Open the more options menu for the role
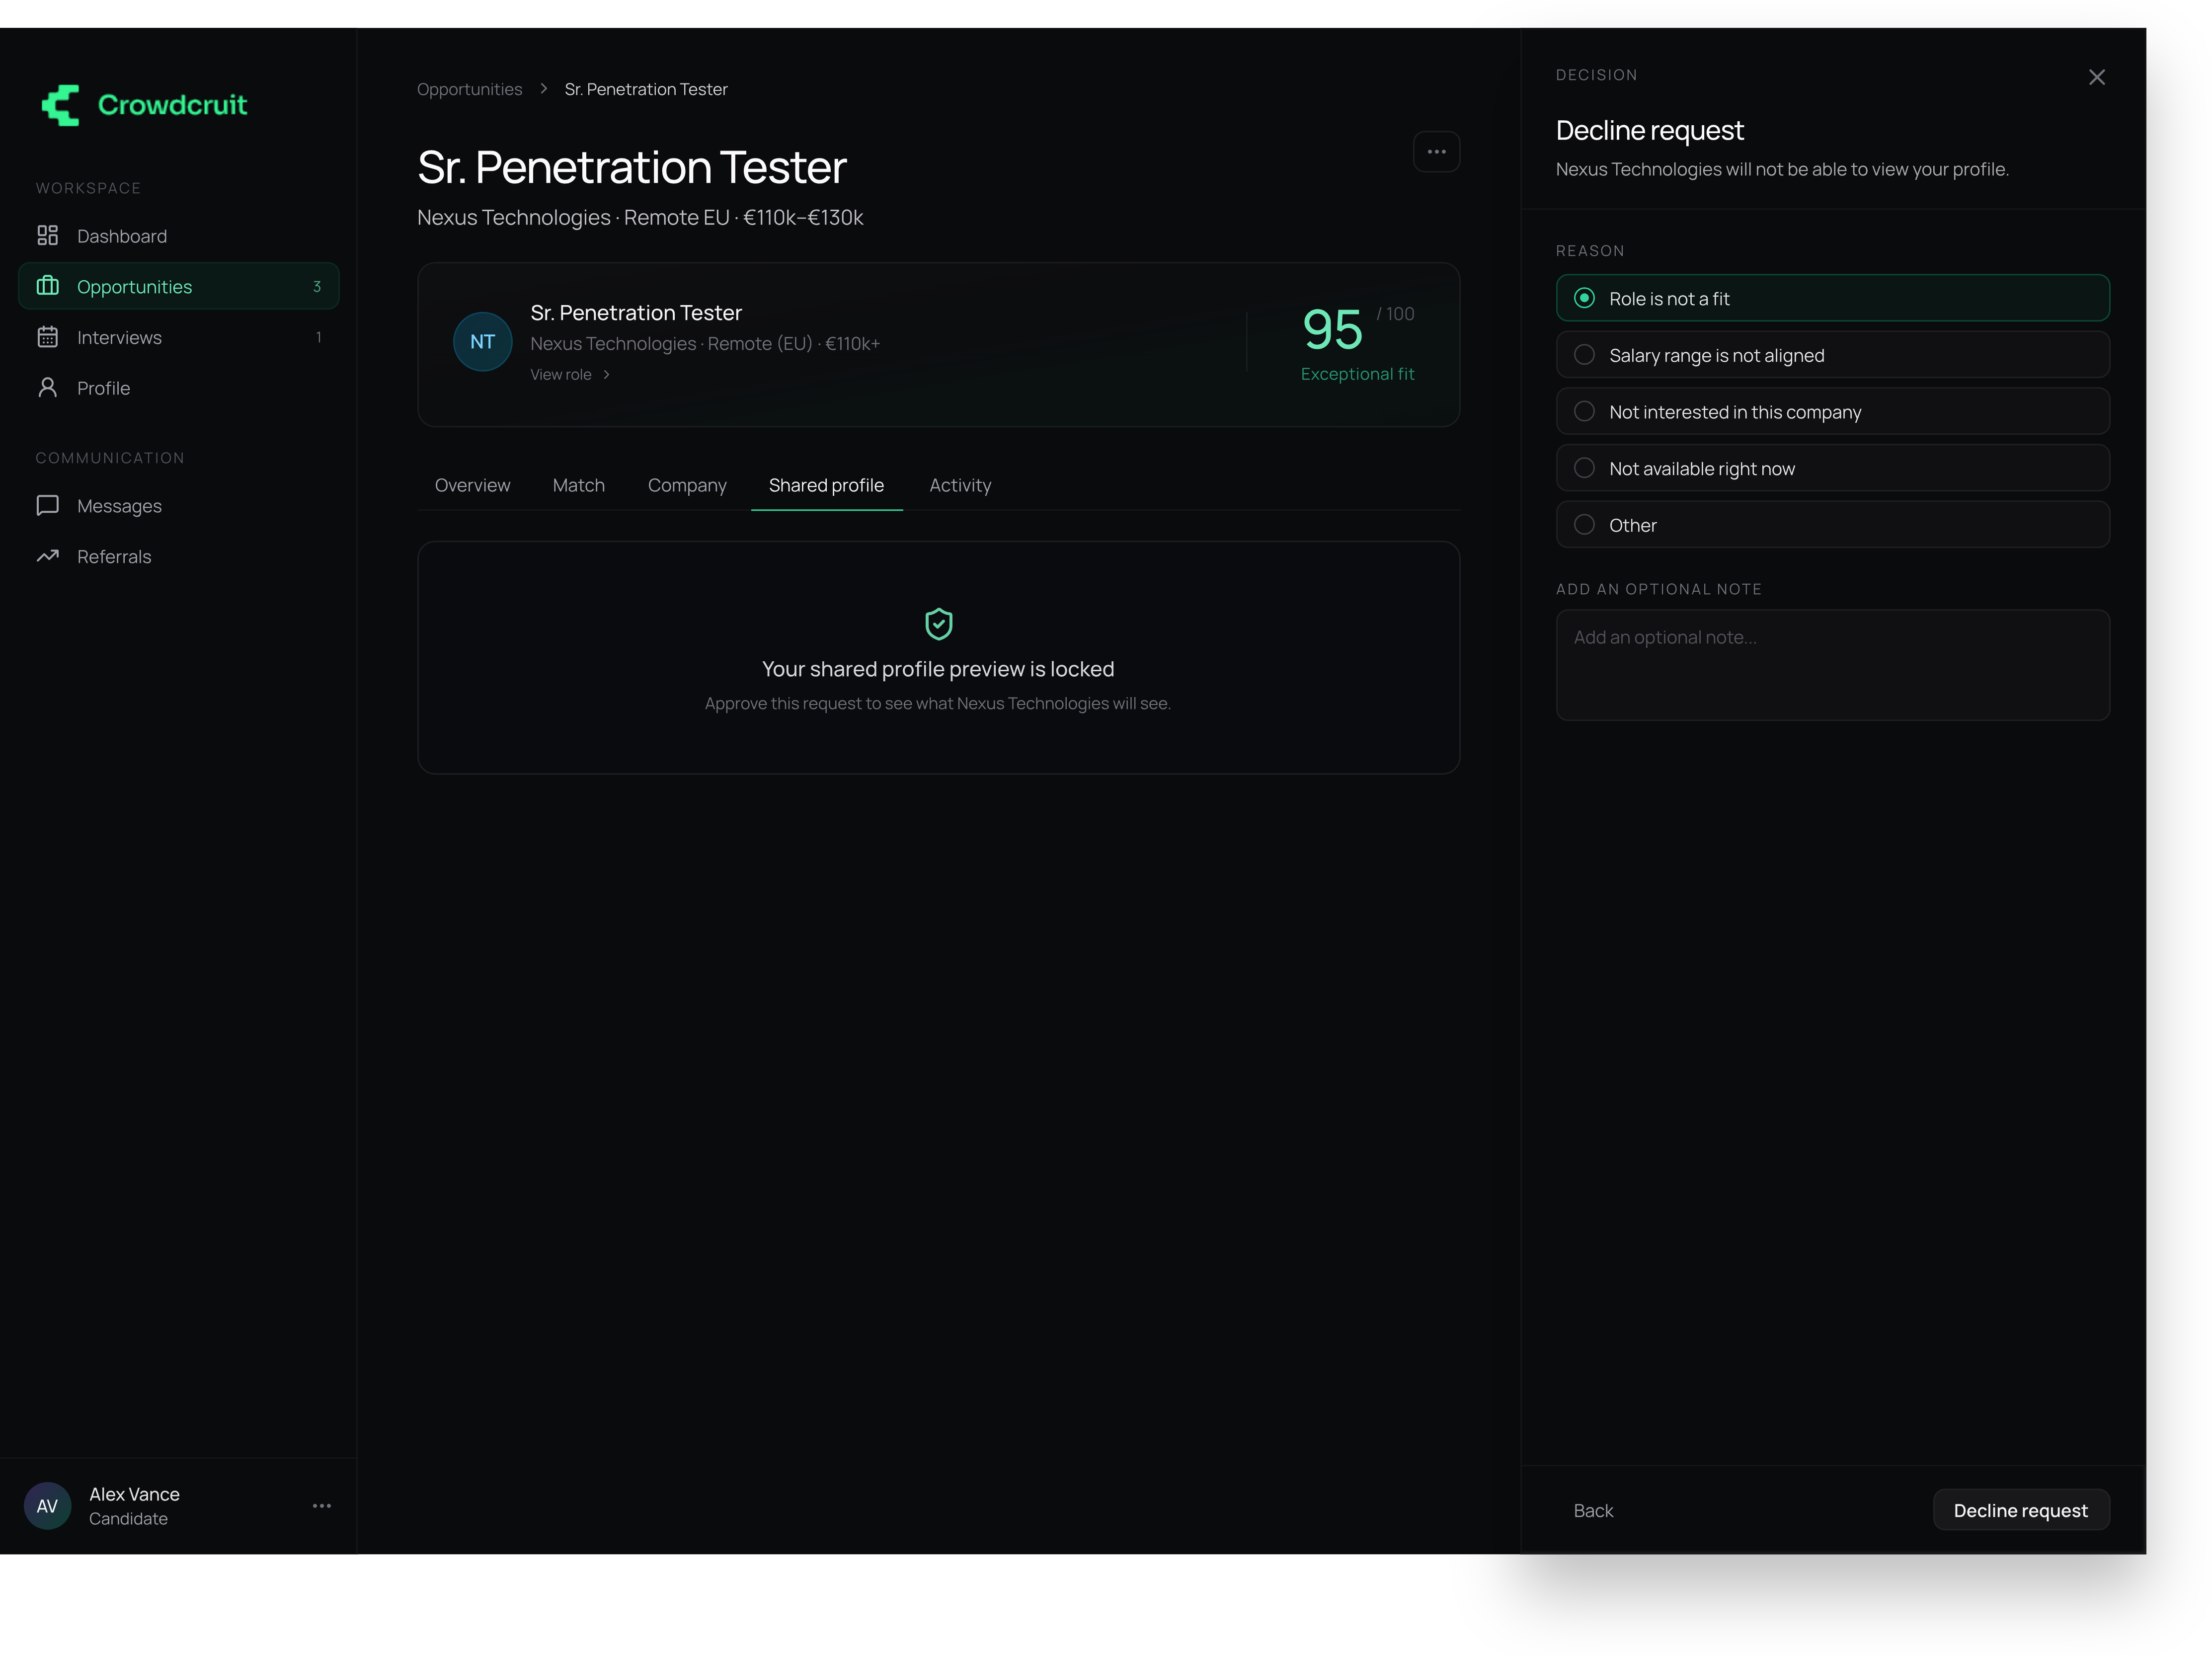Screen dimensions: 2212x1657 click(x=1436, y=152)
